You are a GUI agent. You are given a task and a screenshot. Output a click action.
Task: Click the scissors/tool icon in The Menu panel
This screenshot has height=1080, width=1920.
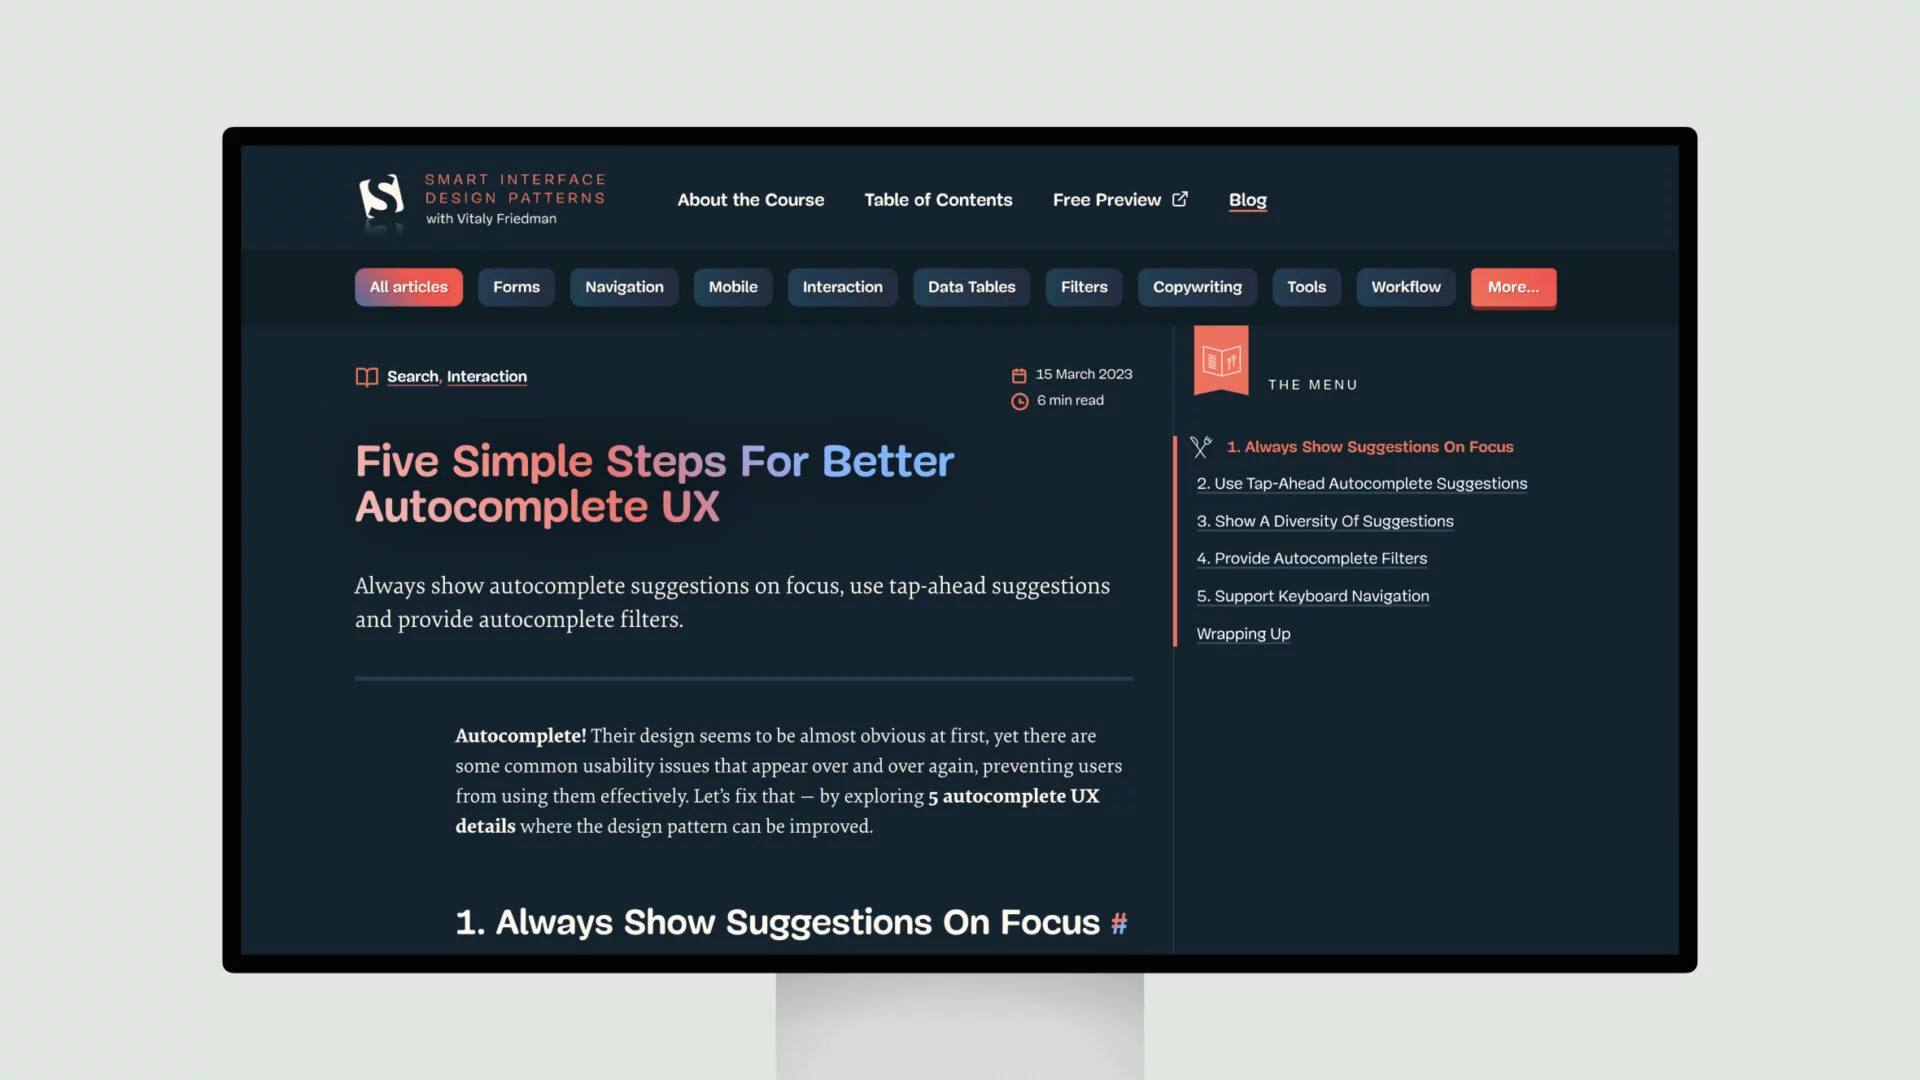(1201, 446)
